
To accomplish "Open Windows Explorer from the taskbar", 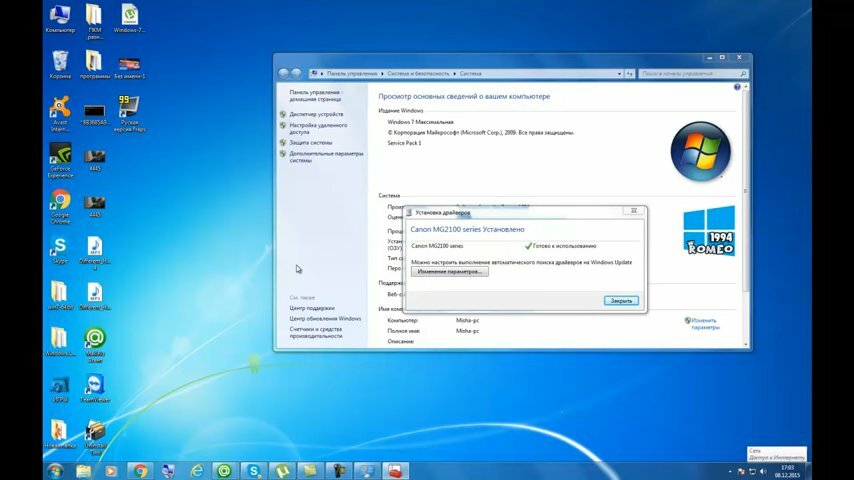I will 83,471.
